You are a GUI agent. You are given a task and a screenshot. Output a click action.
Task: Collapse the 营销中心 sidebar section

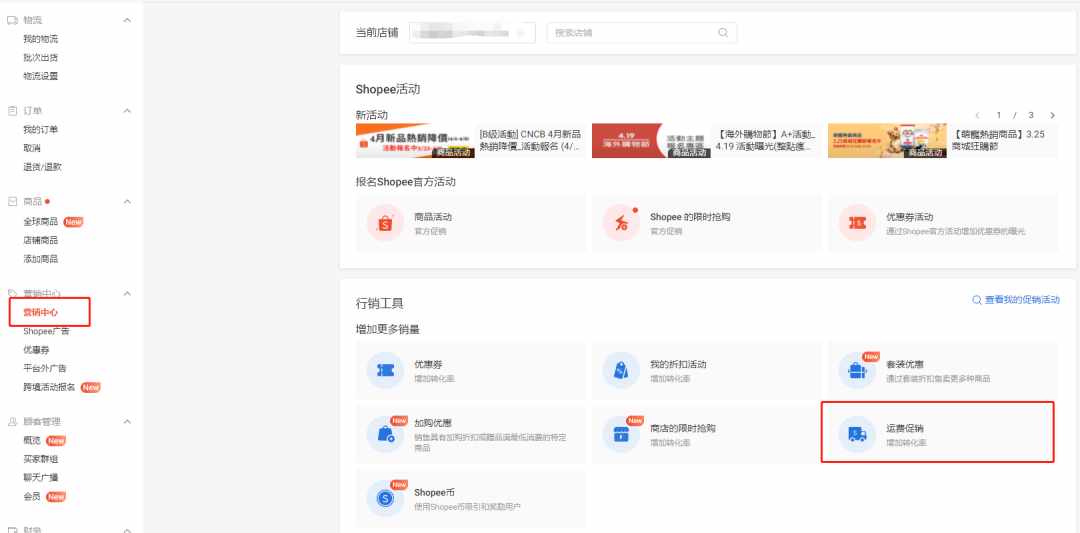[x=127, y=293]
